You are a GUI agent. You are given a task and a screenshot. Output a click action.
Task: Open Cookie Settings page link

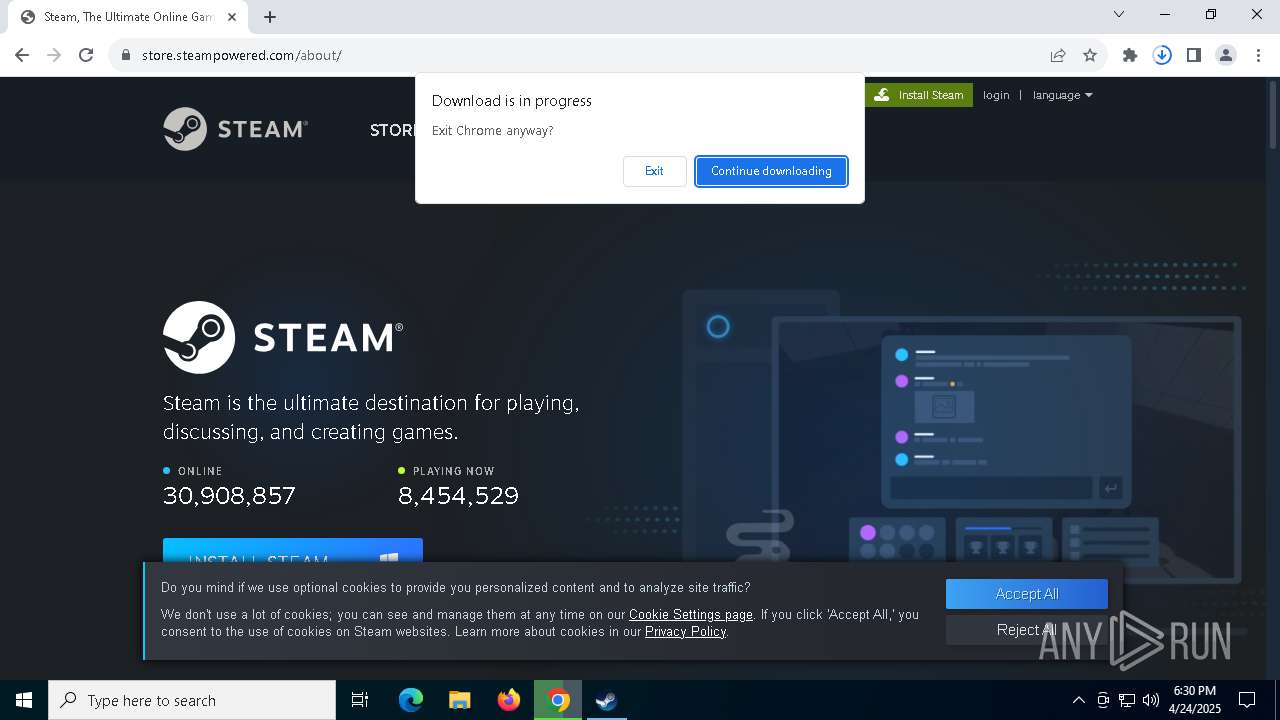tap(691, 615)
